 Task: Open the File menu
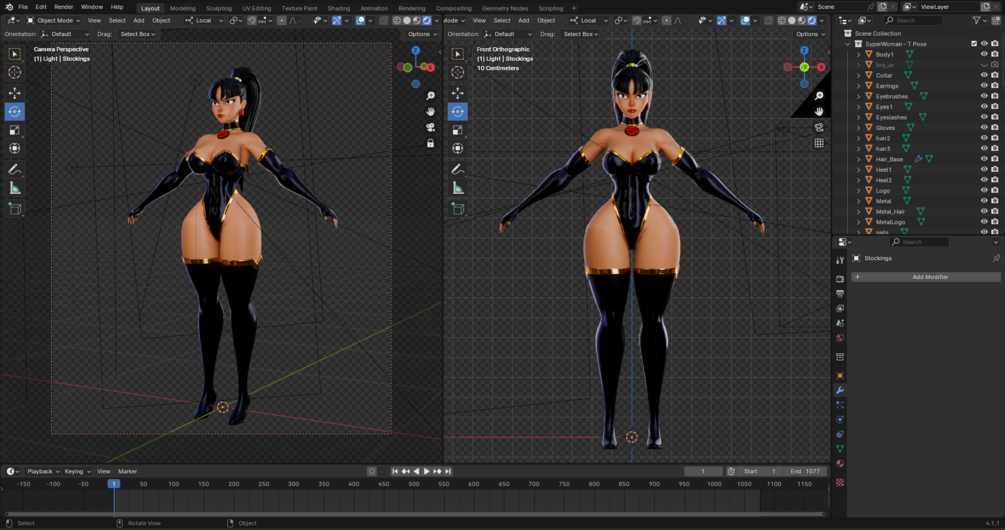pyautogui.click(x=23, y=7)
